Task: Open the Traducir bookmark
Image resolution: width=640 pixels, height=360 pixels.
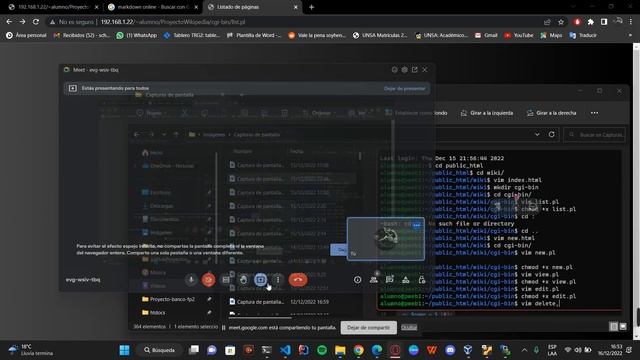Action: pyautogui.click(x=583, y=36)
